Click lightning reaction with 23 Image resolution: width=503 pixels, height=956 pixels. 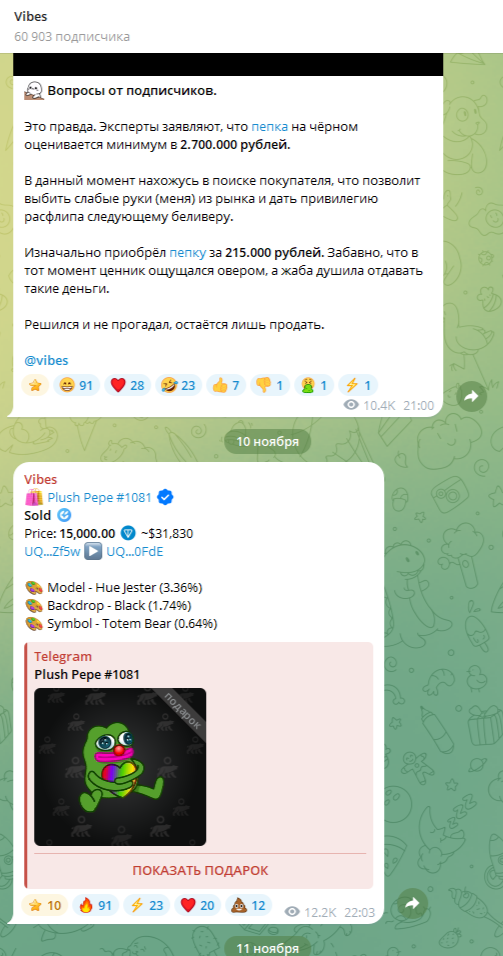click(147, 905)
